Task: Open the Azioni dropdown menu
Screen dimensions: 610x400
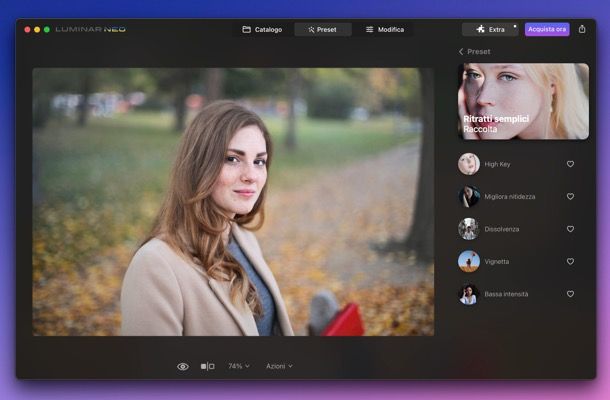Action: pyautogui.click(x=279, y=366)
